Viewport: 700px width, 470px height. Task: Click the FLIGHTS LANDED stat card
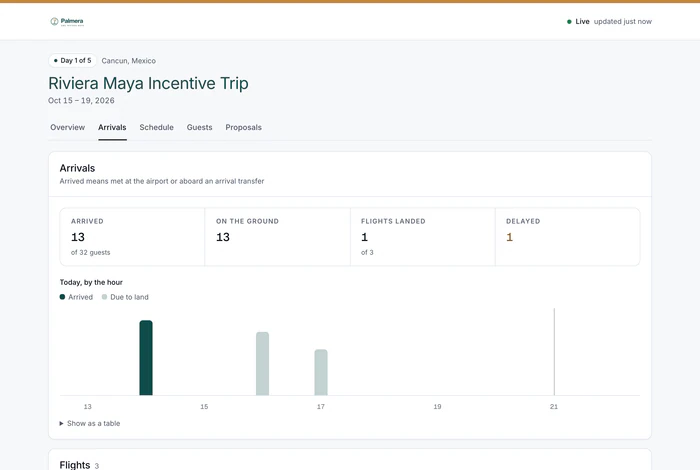tap(423, 237)
